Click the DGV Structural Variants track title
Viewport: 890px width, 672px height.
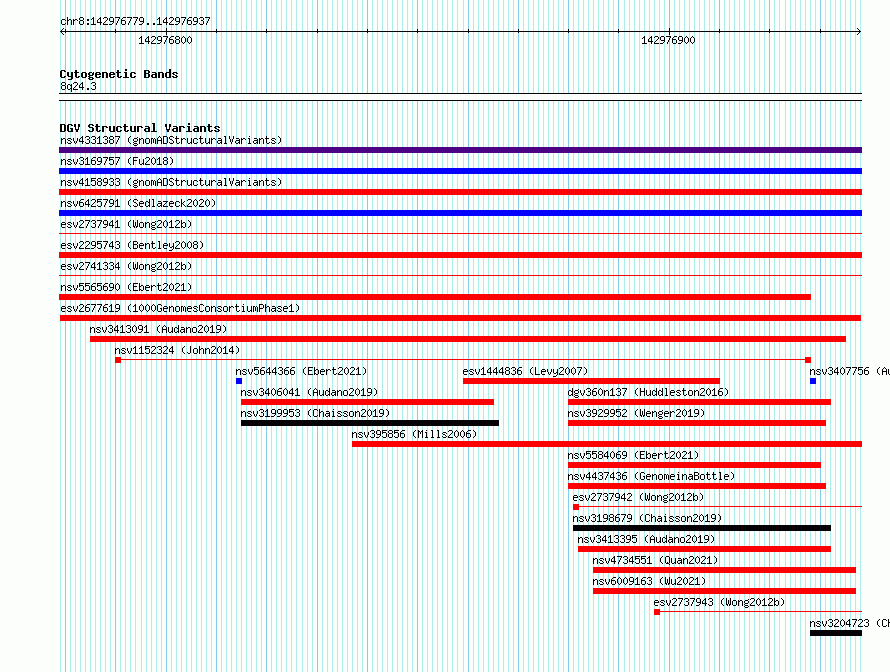pos(140,128)
